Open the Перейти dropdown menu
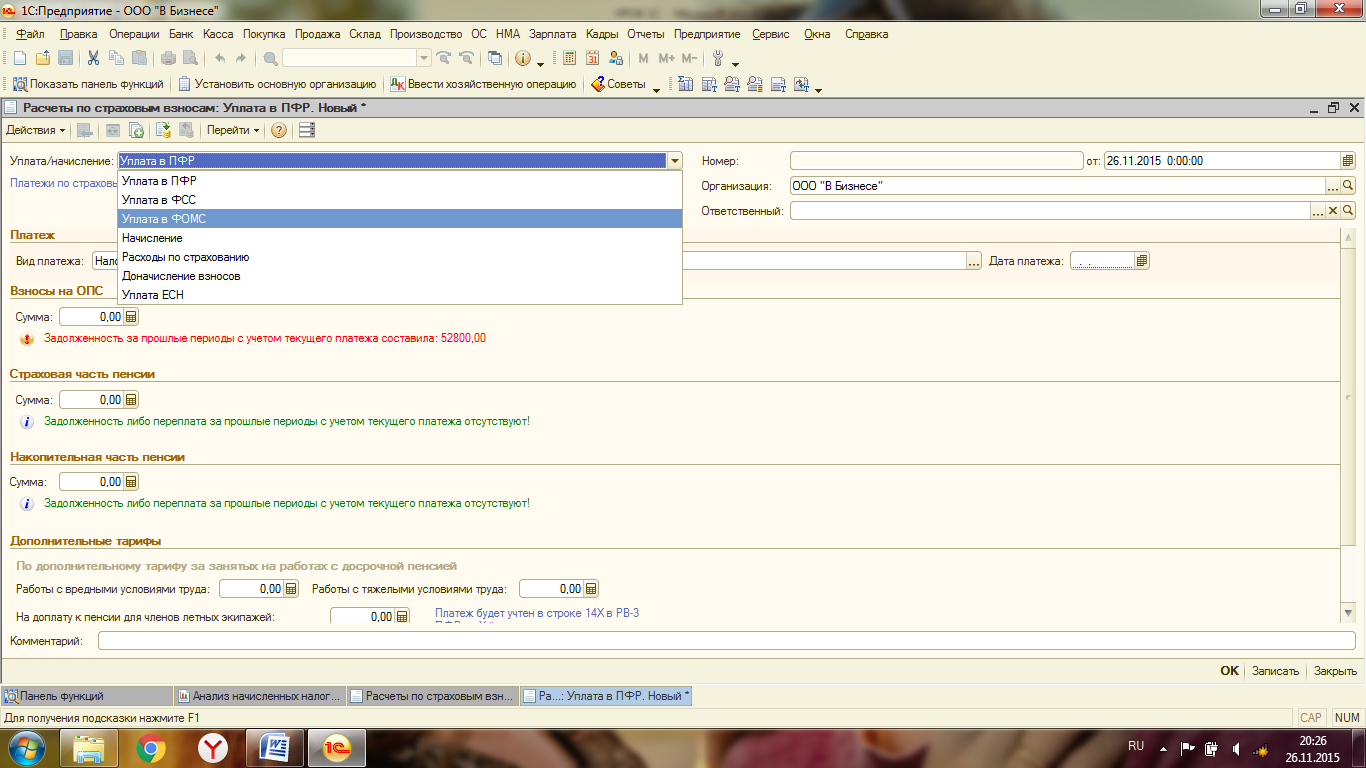The width and height of the screenshot is (1366, 768). tap(233, 130)
